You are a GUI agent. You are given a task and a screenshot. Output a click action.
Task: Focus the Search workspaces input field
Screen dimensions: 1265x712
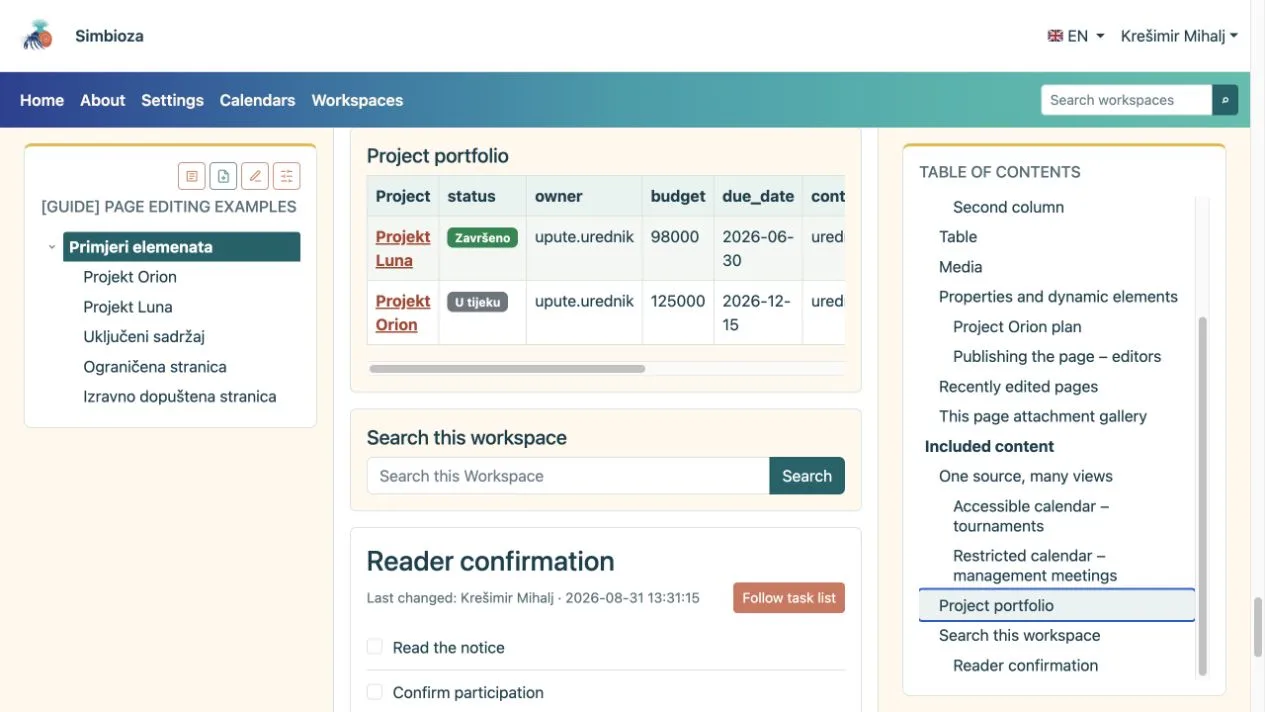coord(1126,100)
